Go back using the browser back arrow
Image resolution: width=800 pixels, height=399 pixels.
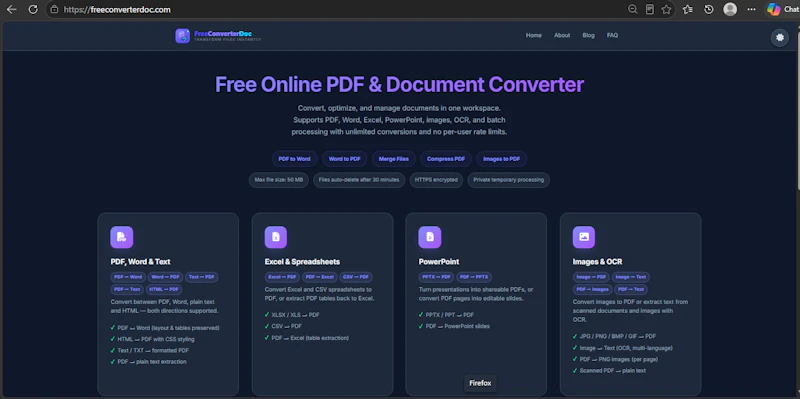point(11,9)
